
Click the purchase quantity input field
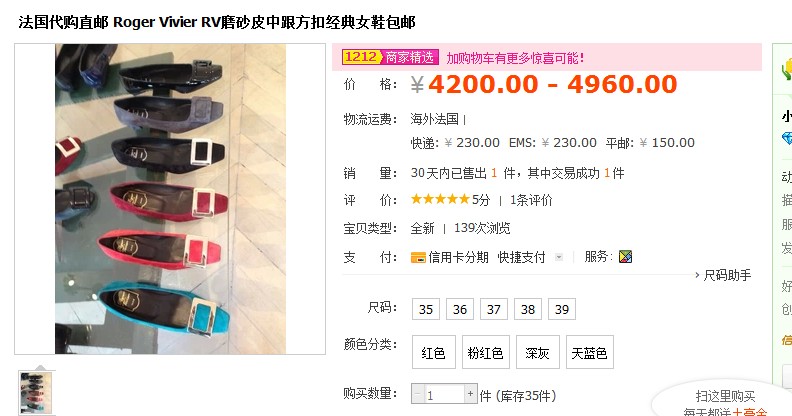click(444, 394)
